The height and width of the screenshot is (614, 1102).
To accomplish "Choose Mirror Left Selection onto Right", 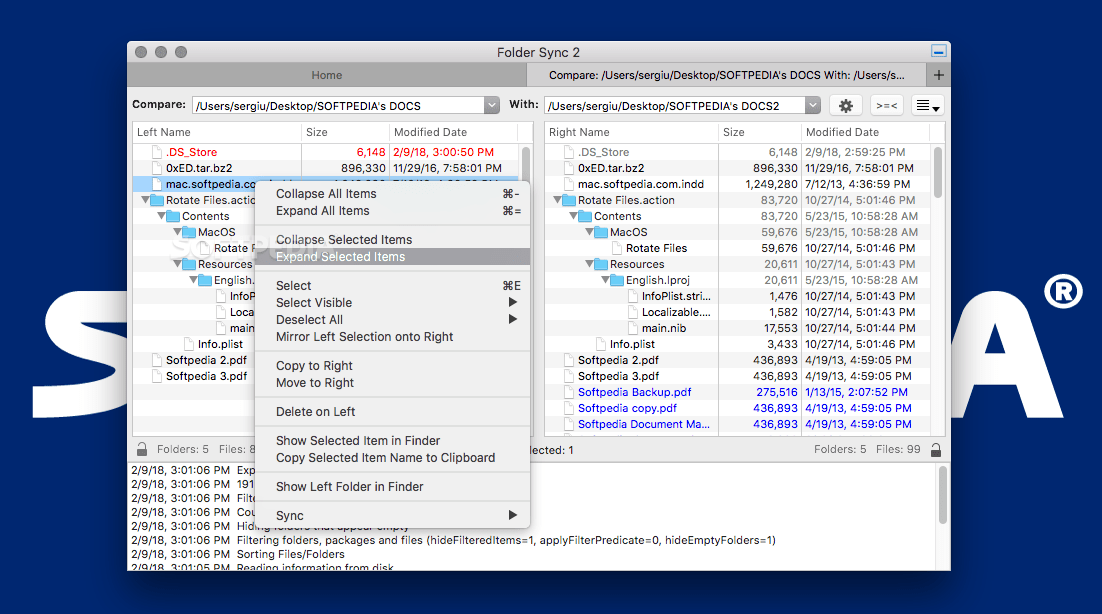I will click(x=392, y=337).
